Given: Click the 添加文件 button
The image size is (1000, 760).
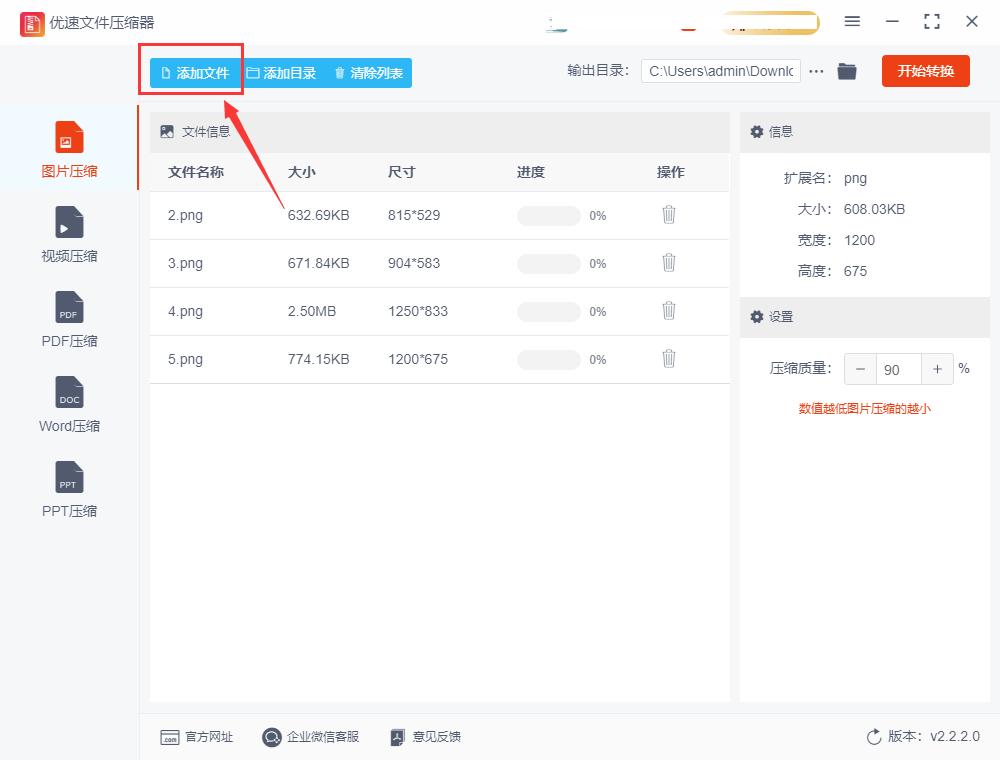Looking at the screenshot, I should point(191,71).
